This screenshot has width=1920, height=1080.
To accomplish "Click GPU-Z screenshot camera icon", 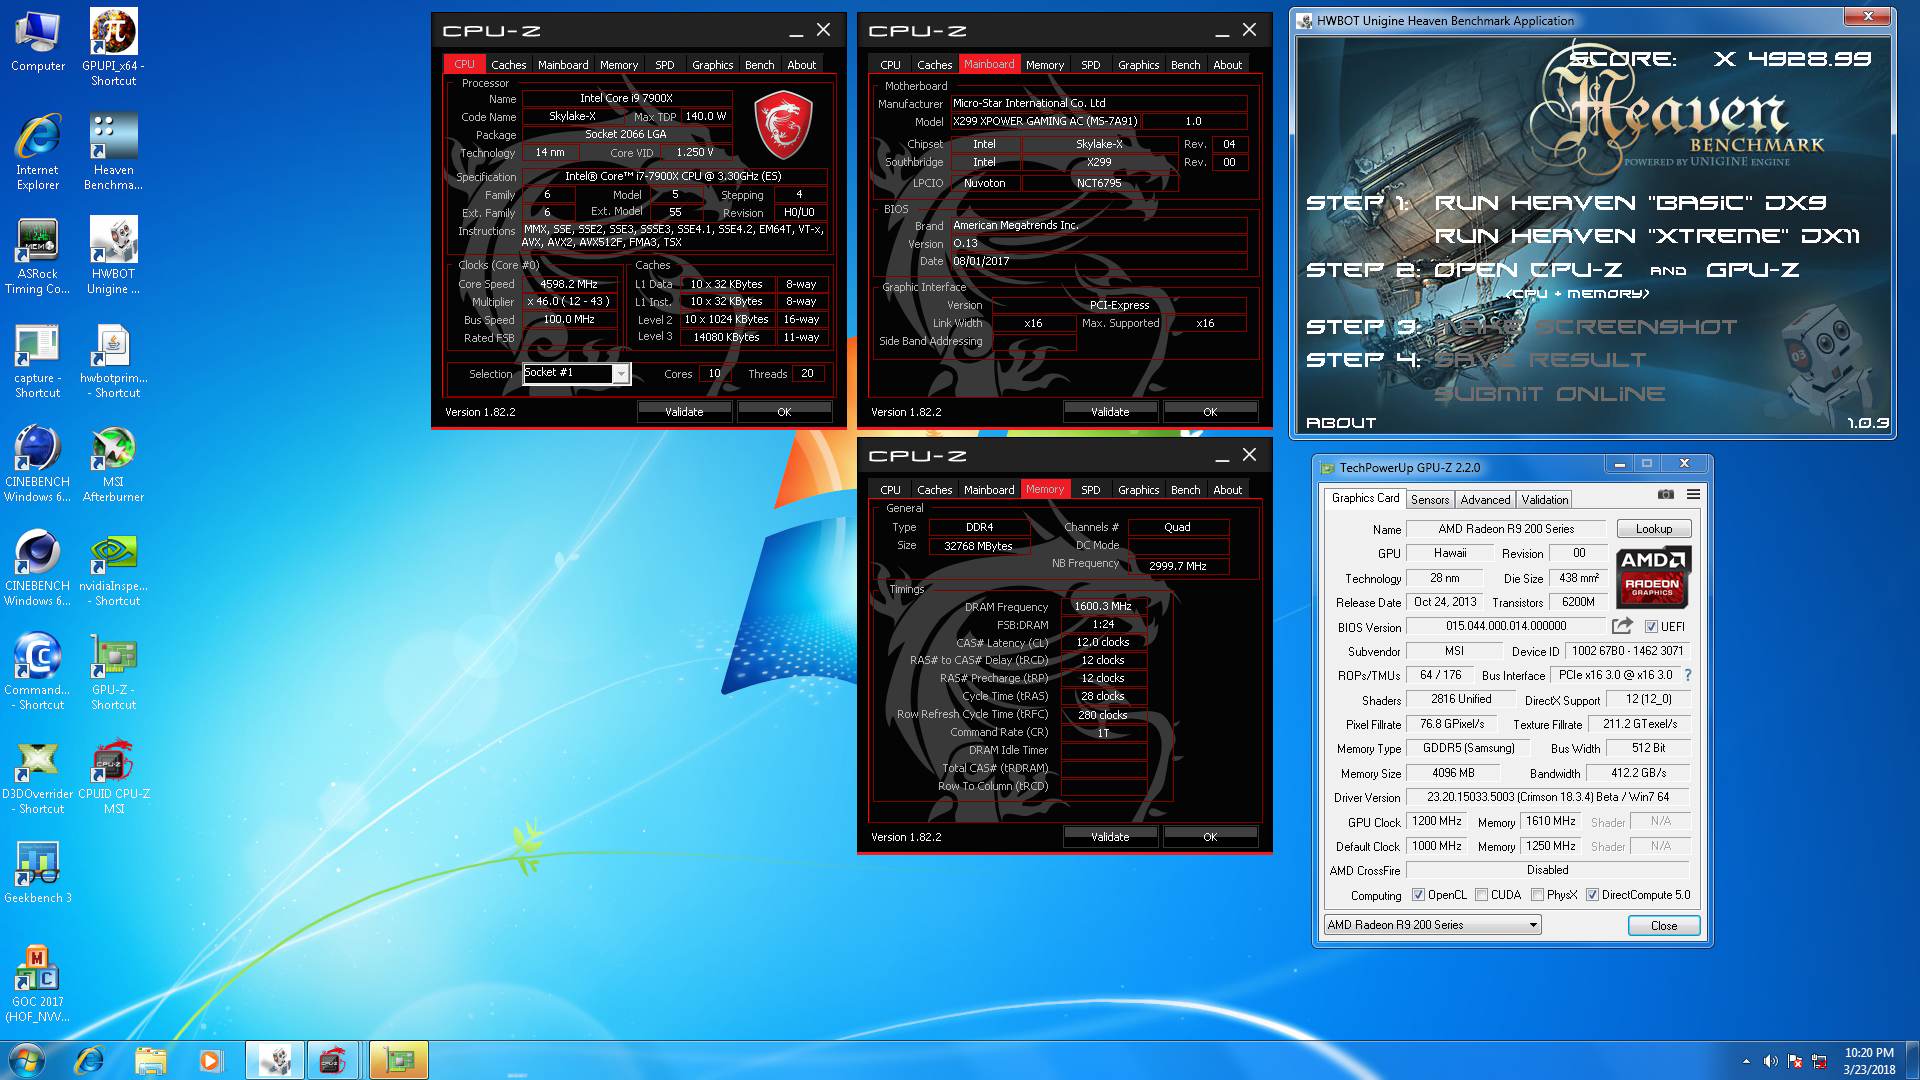I will (1665, 494).
